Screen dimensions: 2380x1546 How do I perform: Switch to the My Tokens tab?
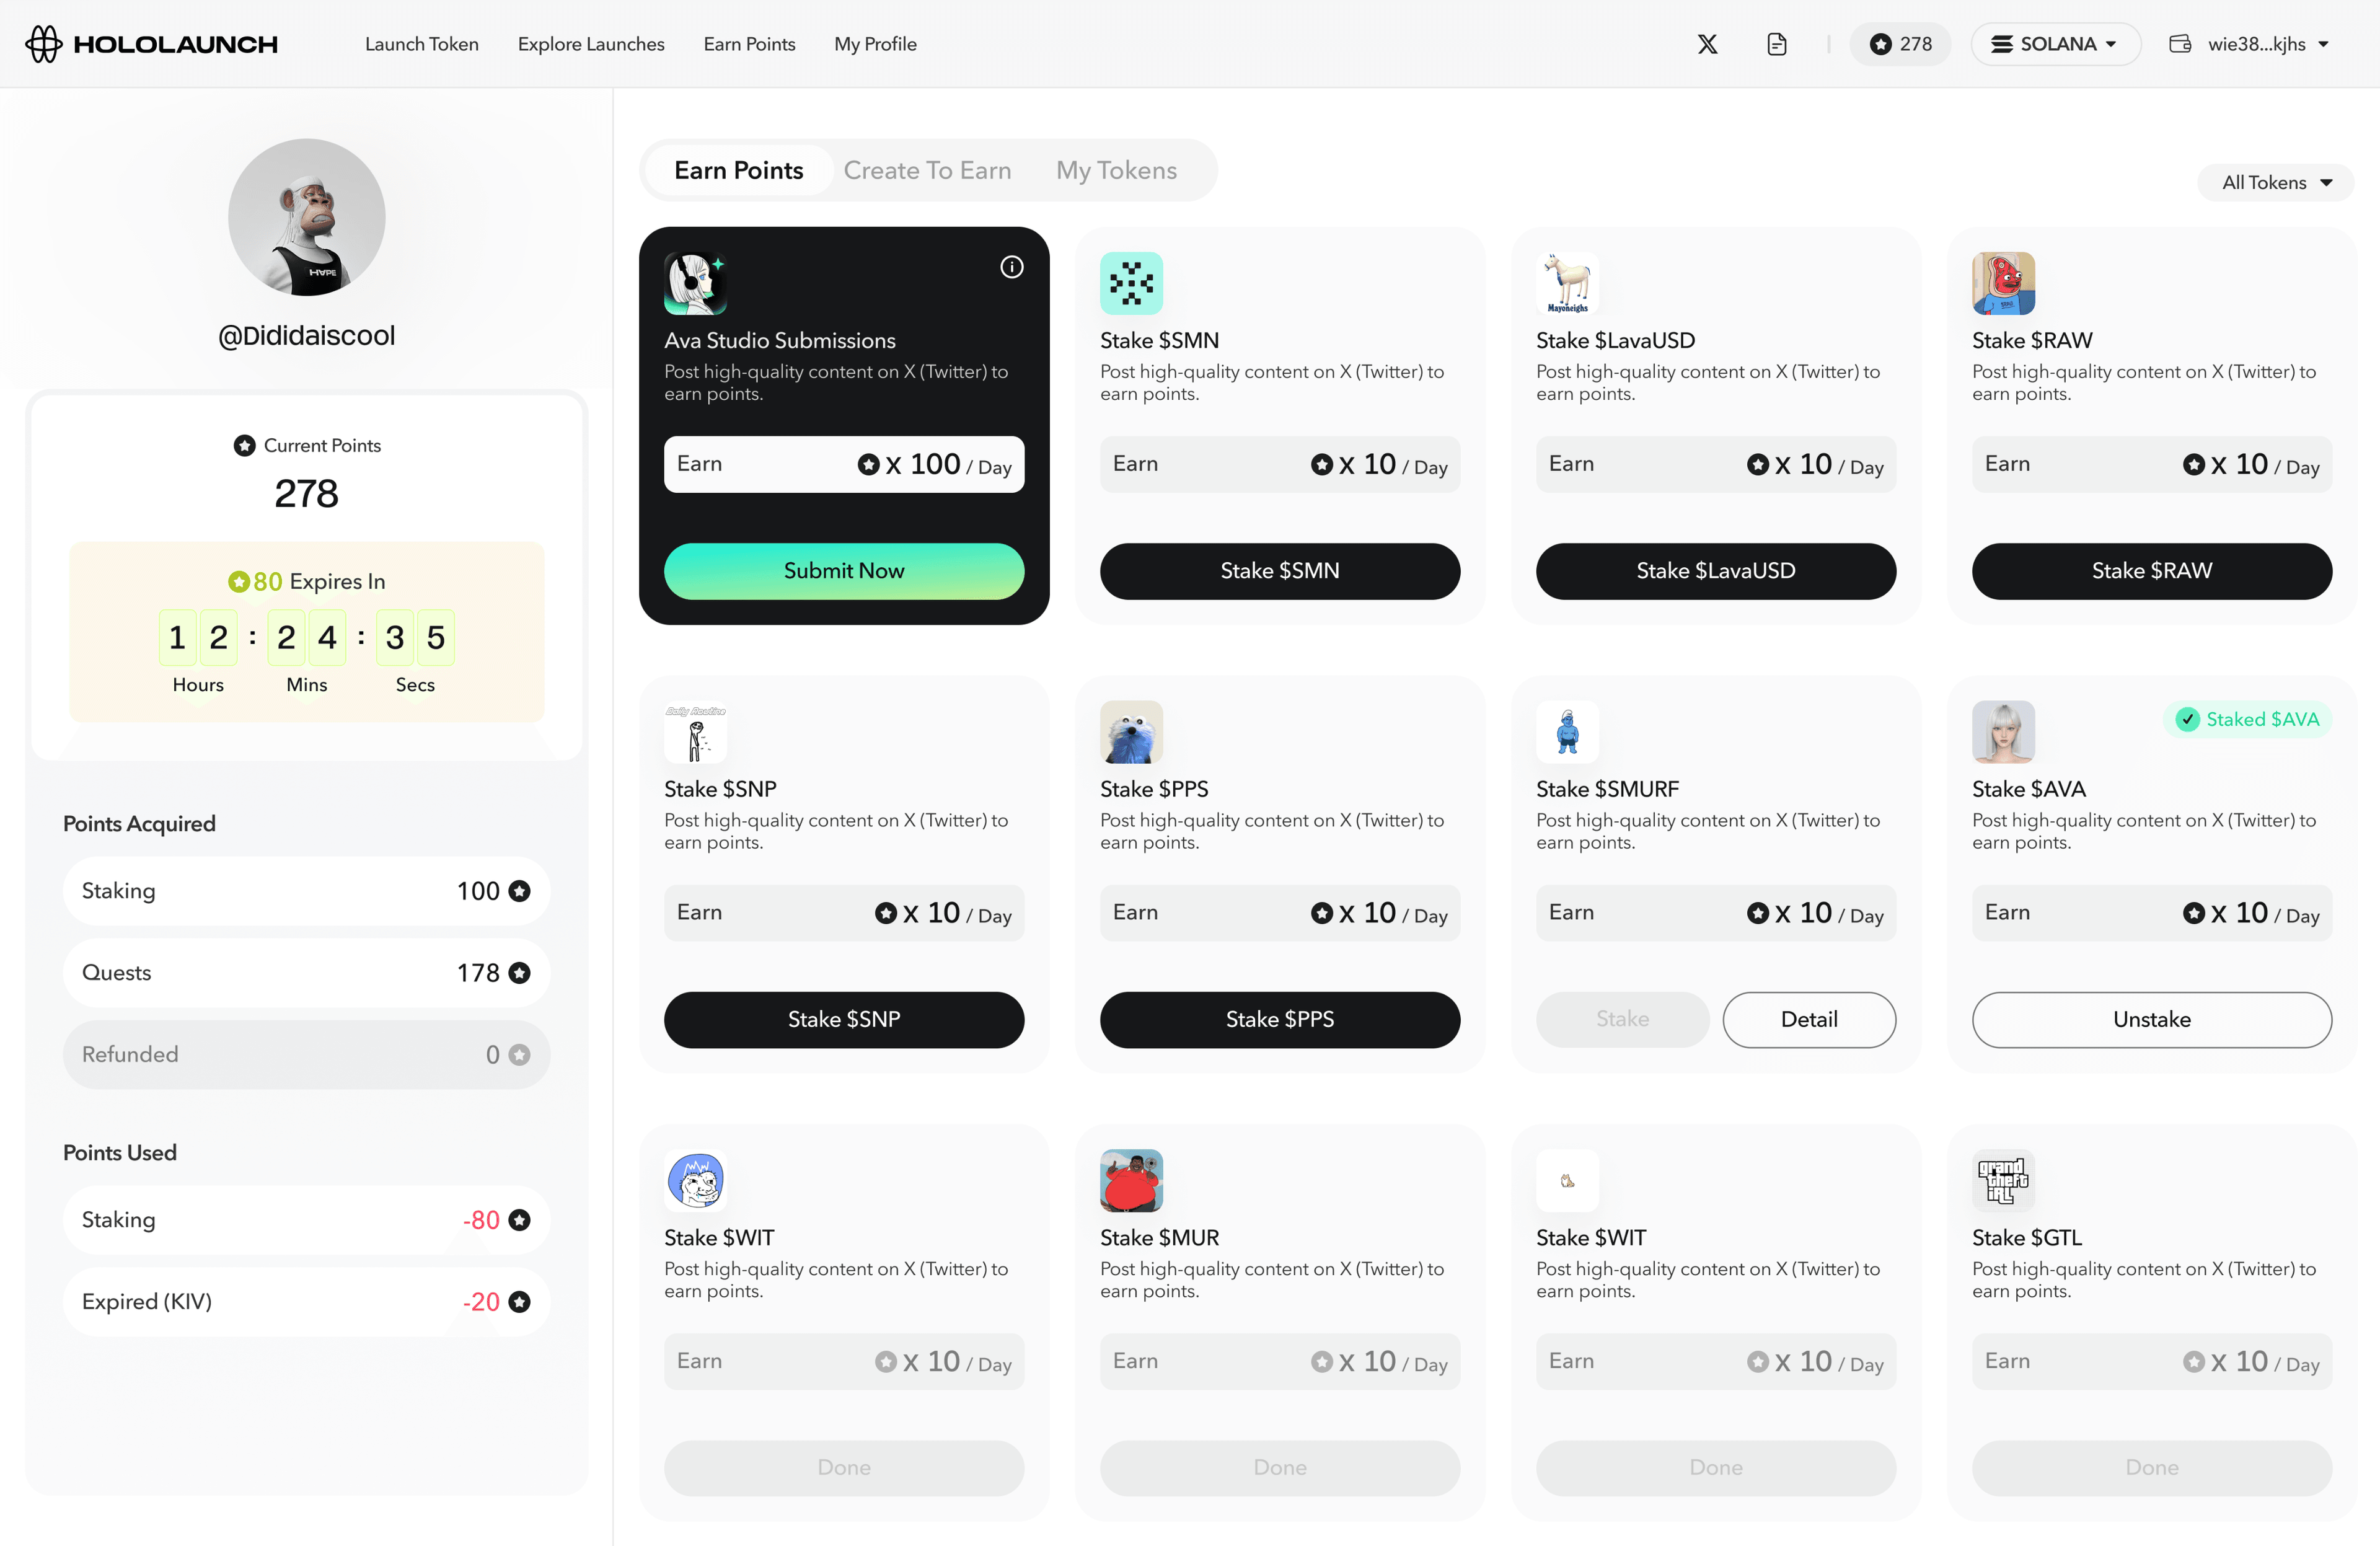point(1116,170)
